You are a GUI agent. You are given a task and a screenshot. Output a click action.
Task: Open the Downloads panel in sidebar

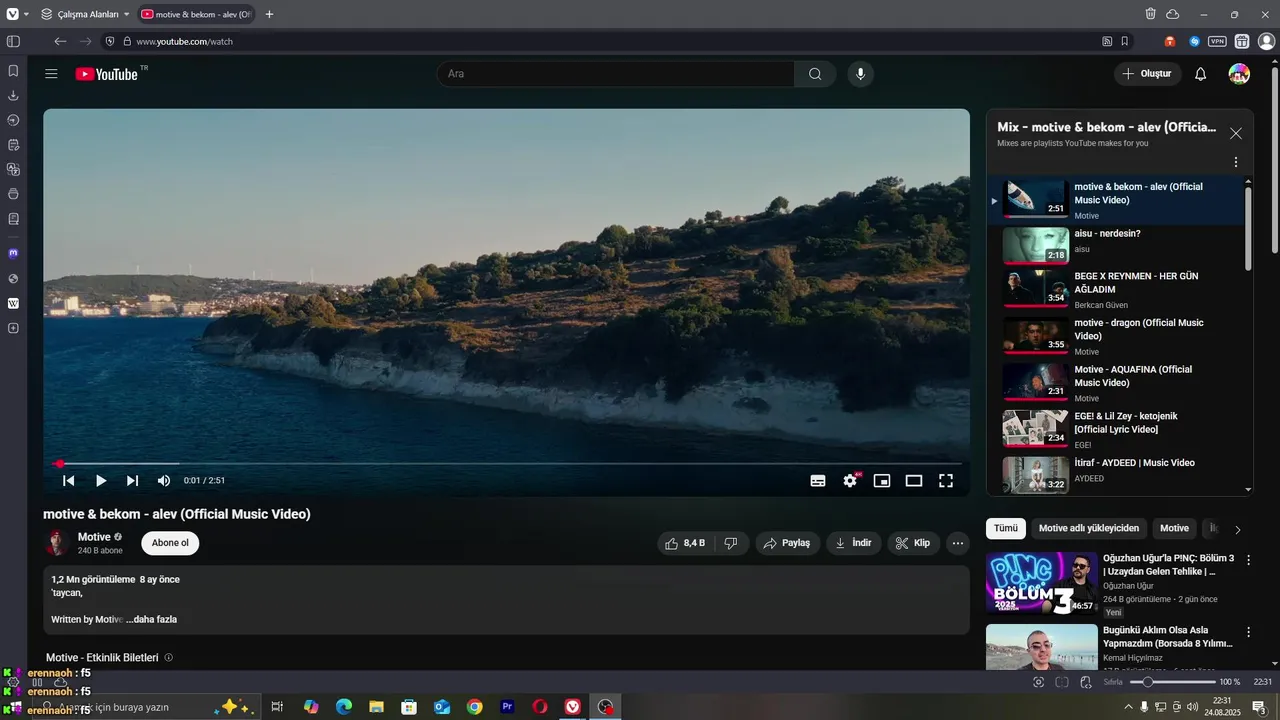(13, 96)
